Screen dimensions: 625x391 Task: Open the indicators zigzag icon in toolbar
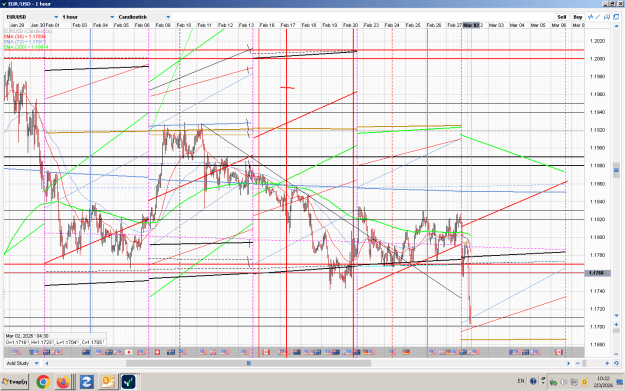pos(590,17)
